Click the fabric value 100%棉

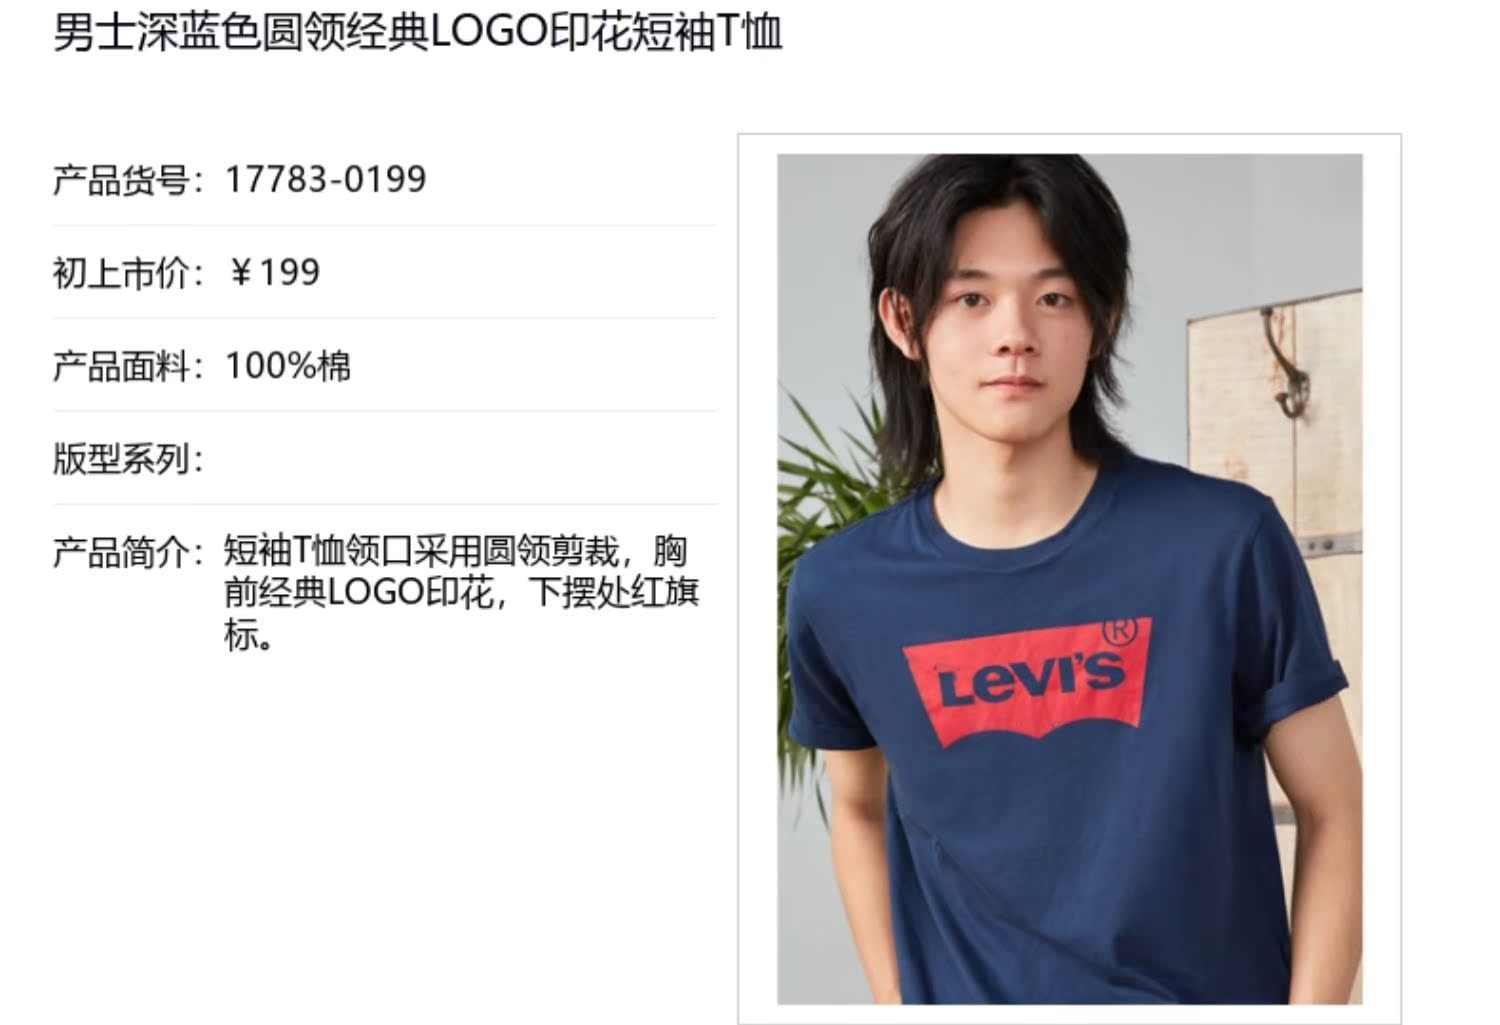[288, 365]
